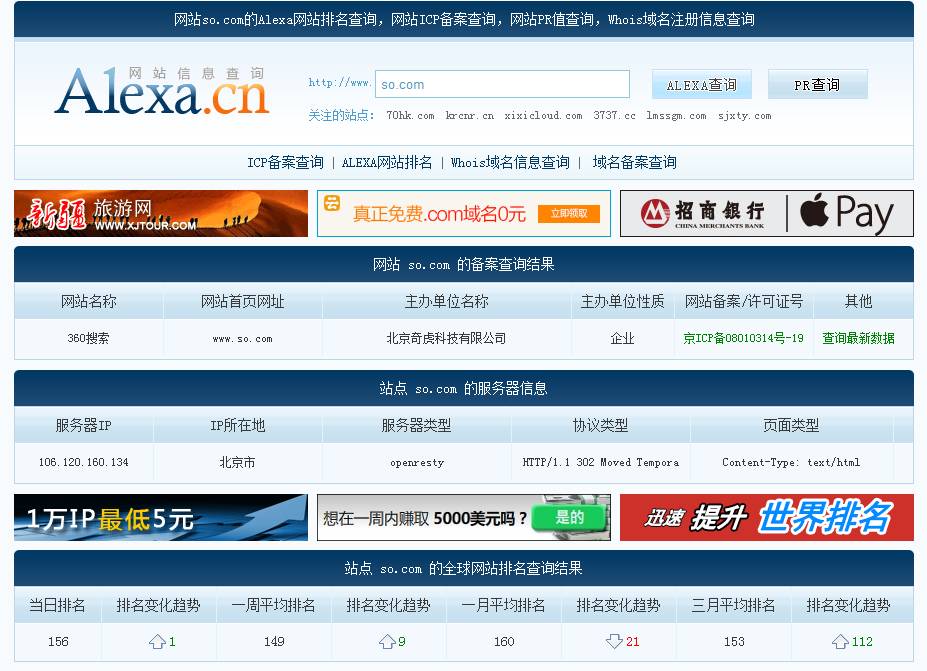Click the domain input field containing so.com
Screen dimensions: 927x671
tap(502, 84)
